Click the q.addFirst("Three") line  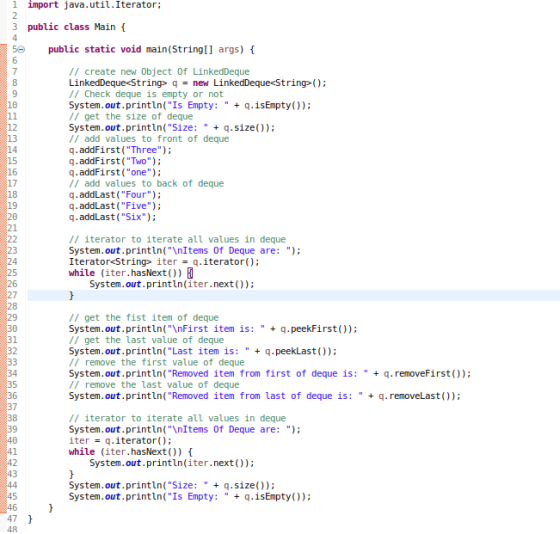[x=120, y=150]
